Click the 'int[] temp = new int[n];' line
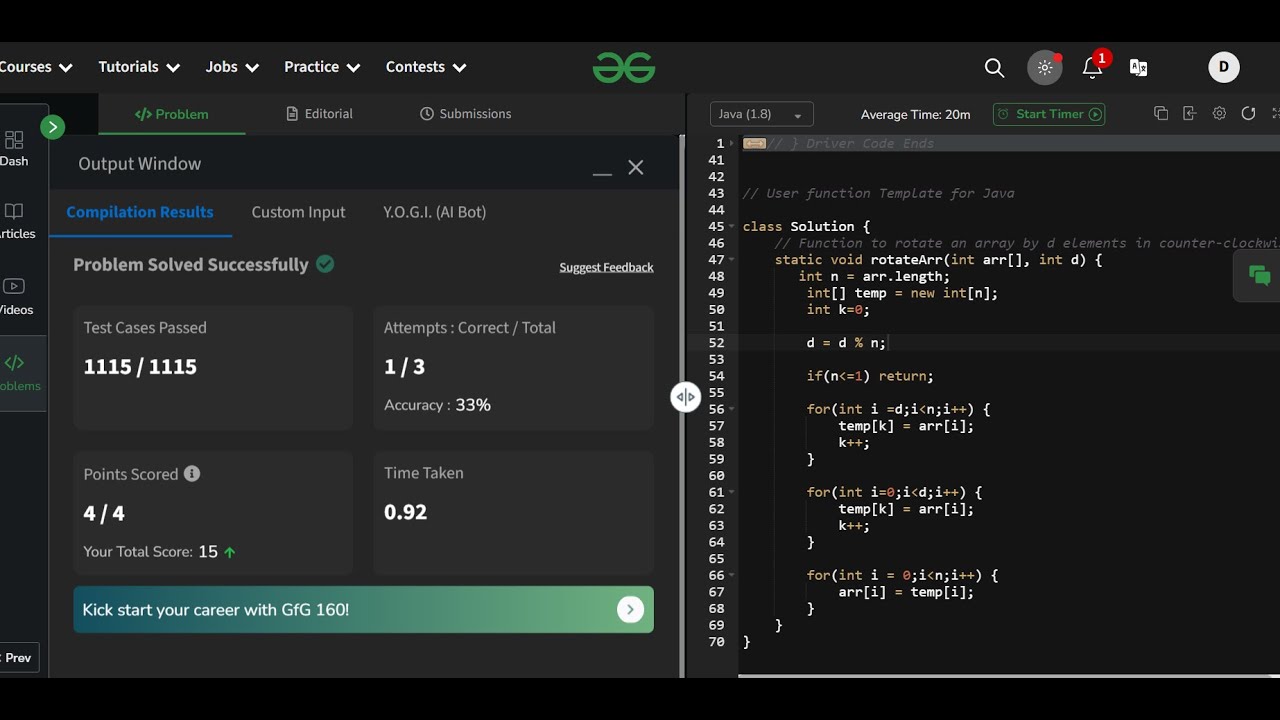The image size is (1280, 720). 902,293
